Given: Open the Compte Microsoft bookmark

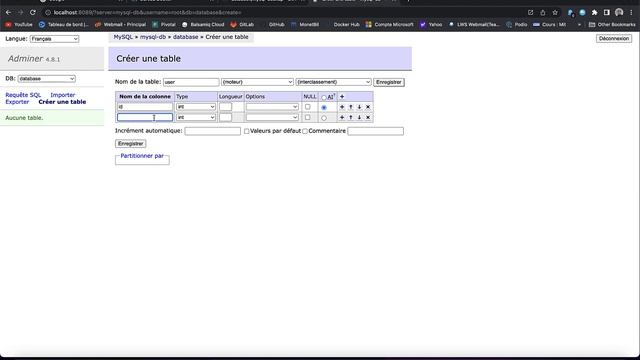Looking at the screenshot, I should point(389,24).
